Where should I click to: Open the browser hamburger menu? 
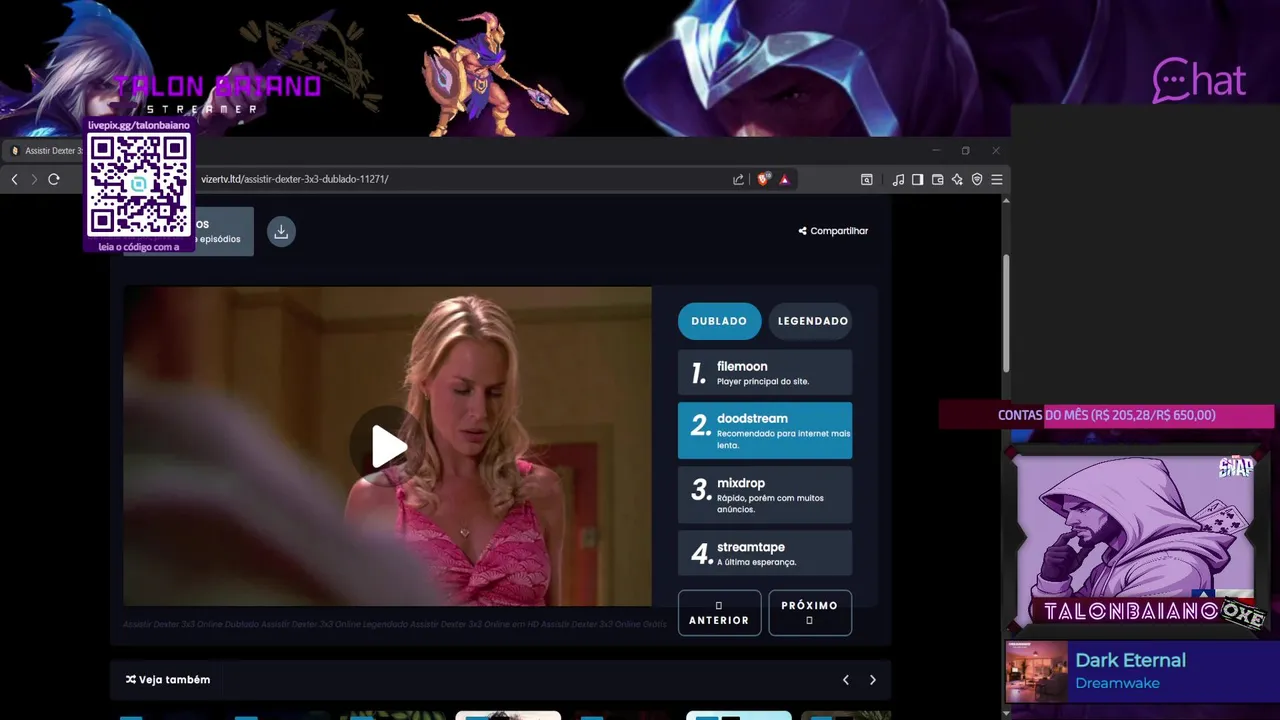coord(997,179)
